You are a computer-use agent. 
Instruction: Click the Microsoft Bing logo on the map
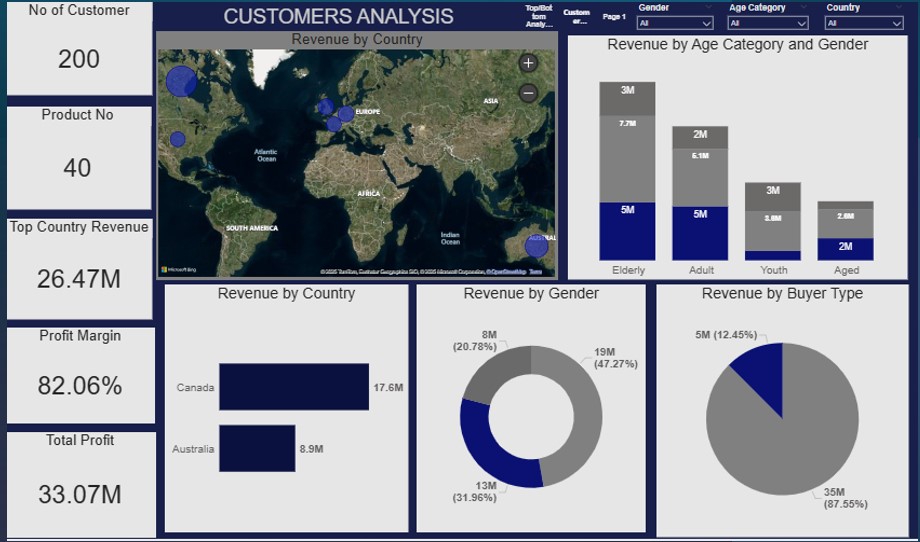tap(179, 270)
